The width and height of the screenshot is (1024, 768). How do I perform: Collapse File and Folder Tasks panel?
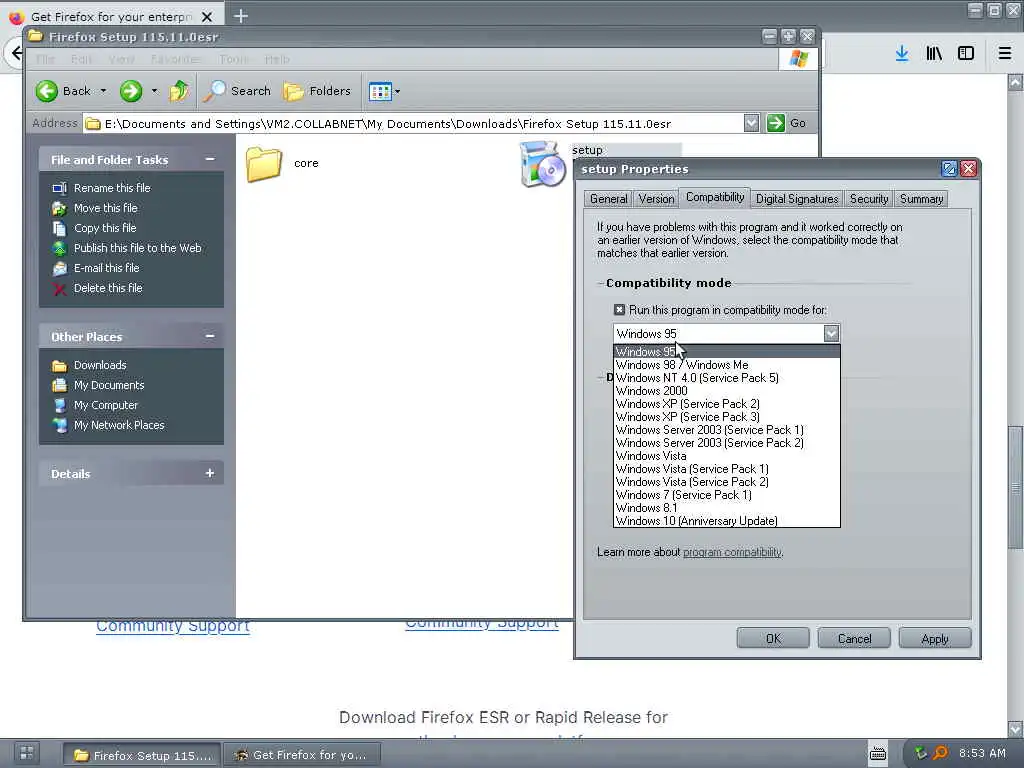(x=210, y=159)
